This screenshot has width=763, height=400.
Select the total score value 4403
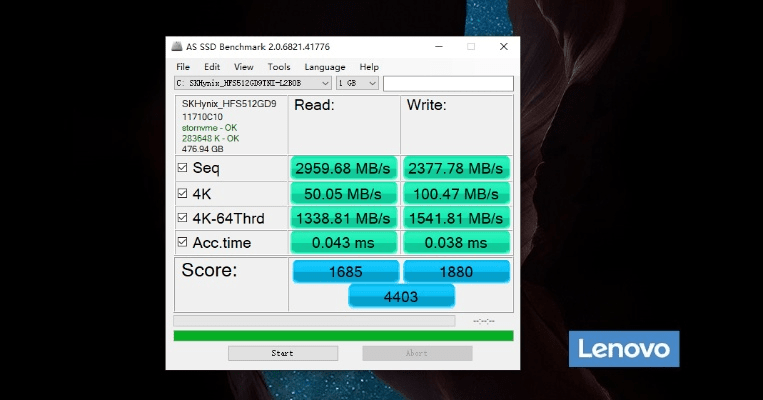pyautogui.click(x=401, y=296)
